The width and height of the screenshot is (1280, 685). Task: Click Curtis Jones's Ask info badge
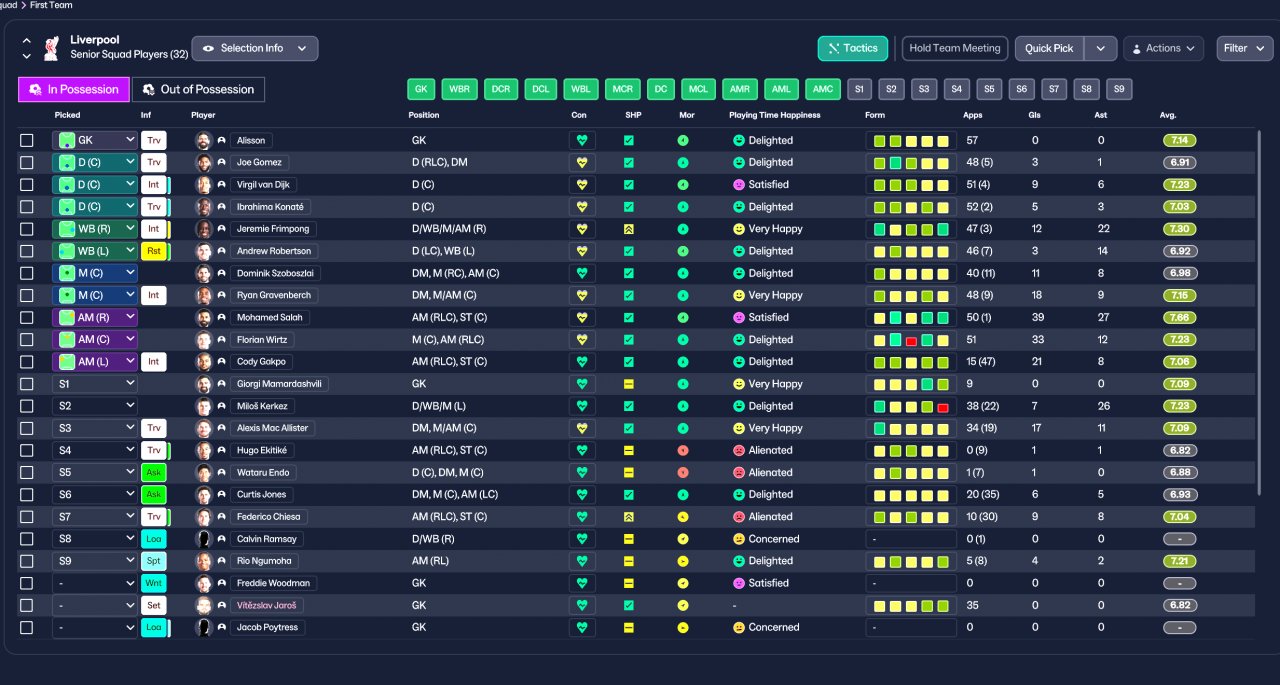(154, 494)
